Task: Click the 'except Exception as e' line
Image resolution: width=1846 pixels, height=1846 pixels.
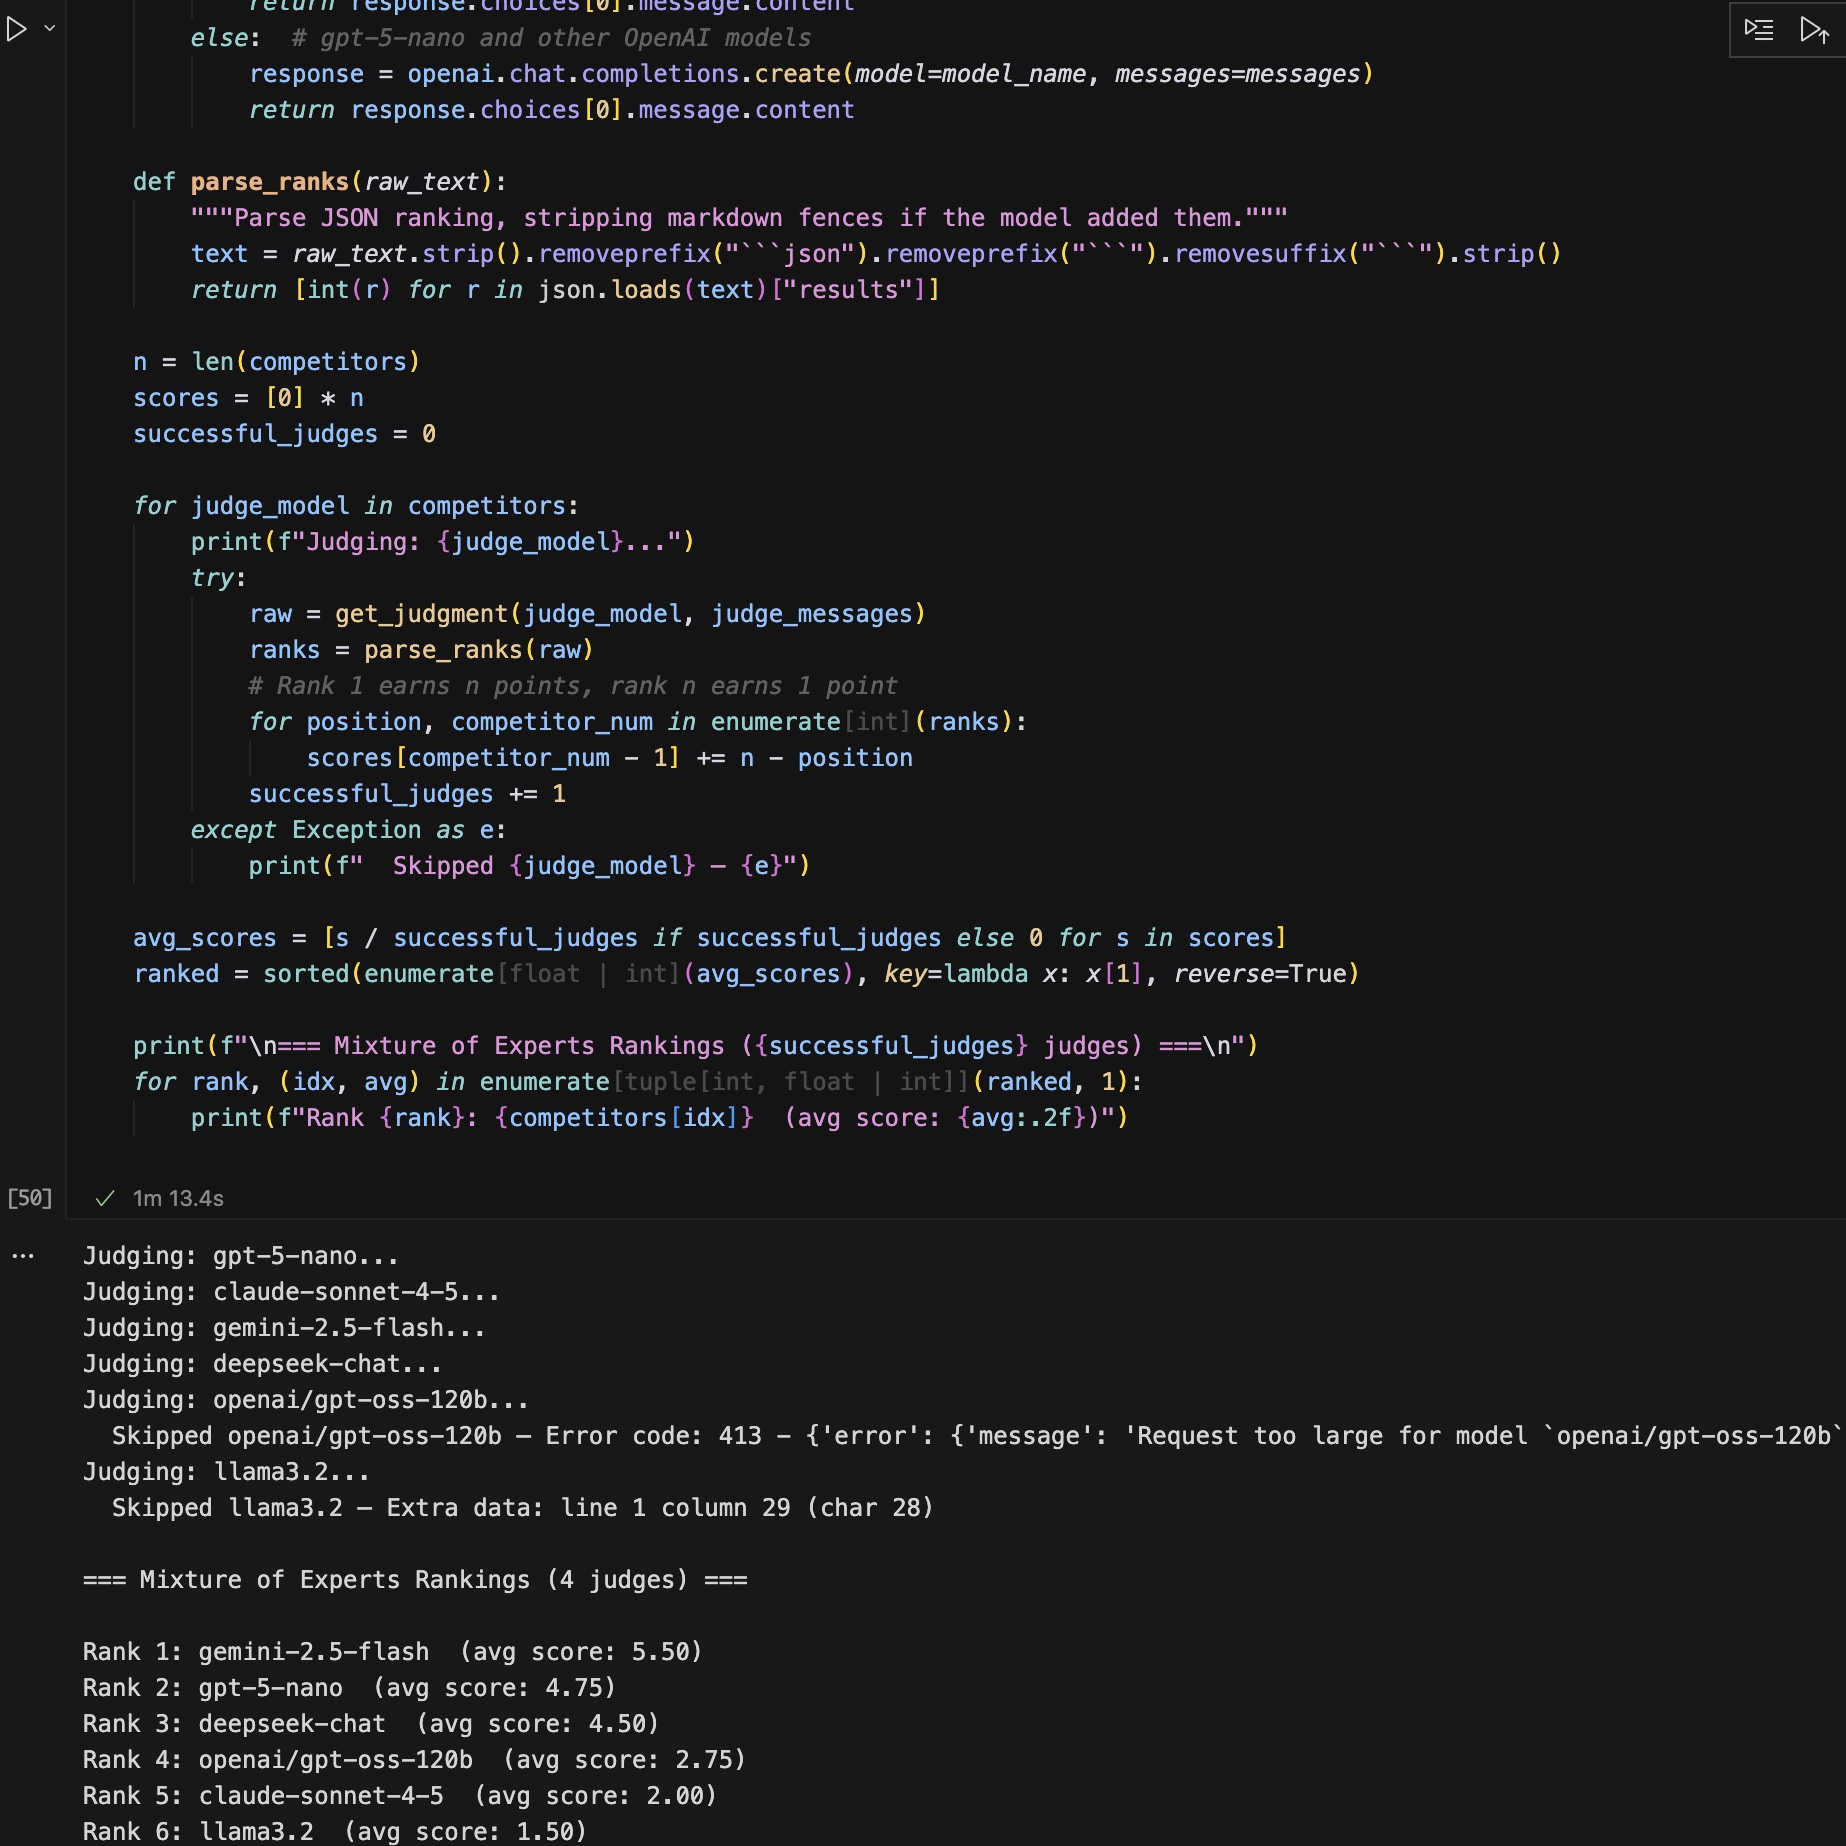Action: (x=348, y=830)
